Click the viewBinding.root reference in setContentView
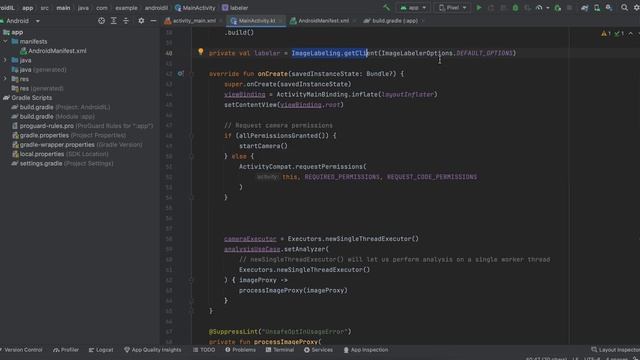Viewport: 640px width, 360px height. [310, 104]
